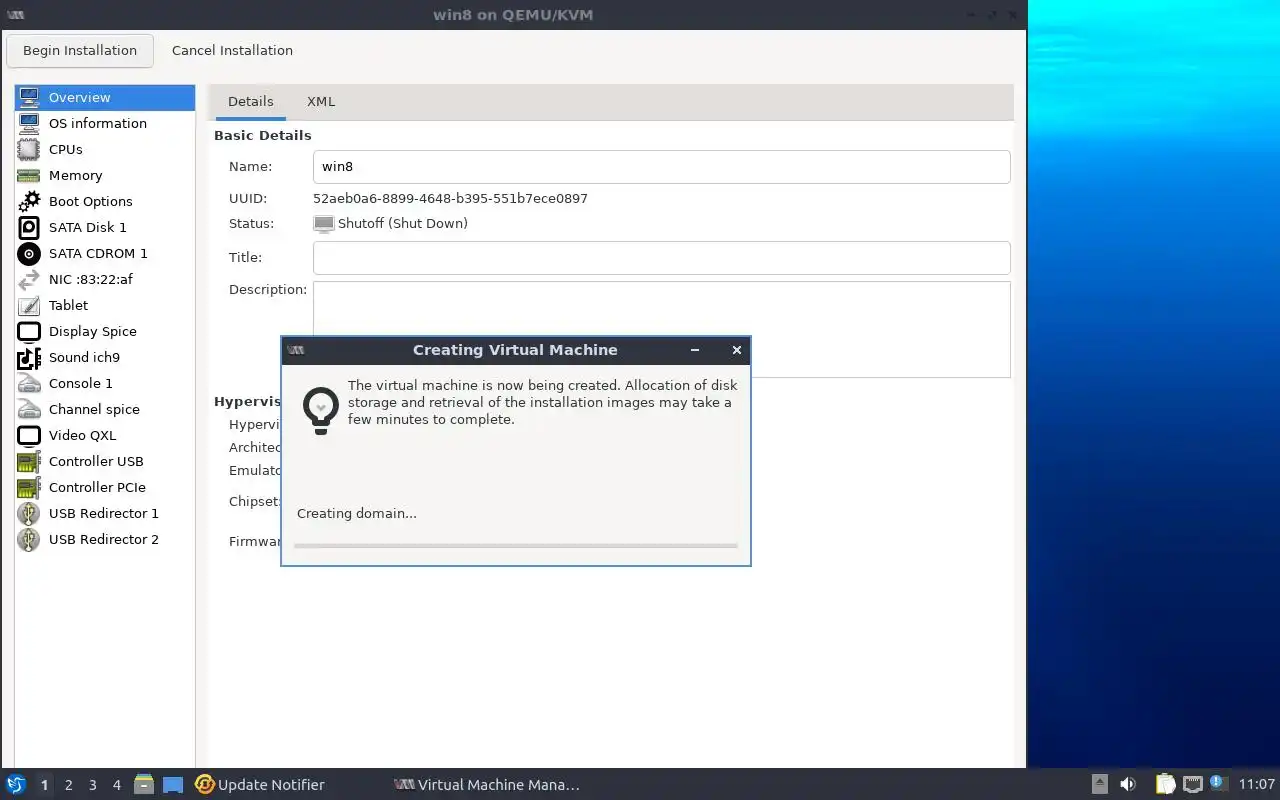Viewport: 1280px width, 800px height.
Task: Click the lightbulb icon in the dialog
Action: click(321, 410)
